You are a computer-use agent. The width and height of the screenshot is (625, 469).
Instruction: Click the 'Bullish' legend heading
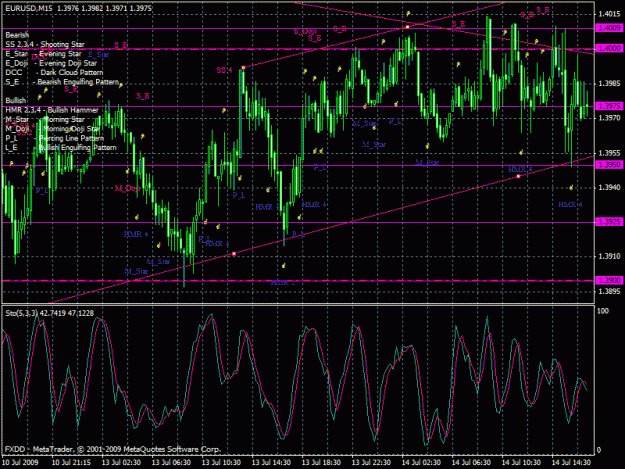[16, 100]
